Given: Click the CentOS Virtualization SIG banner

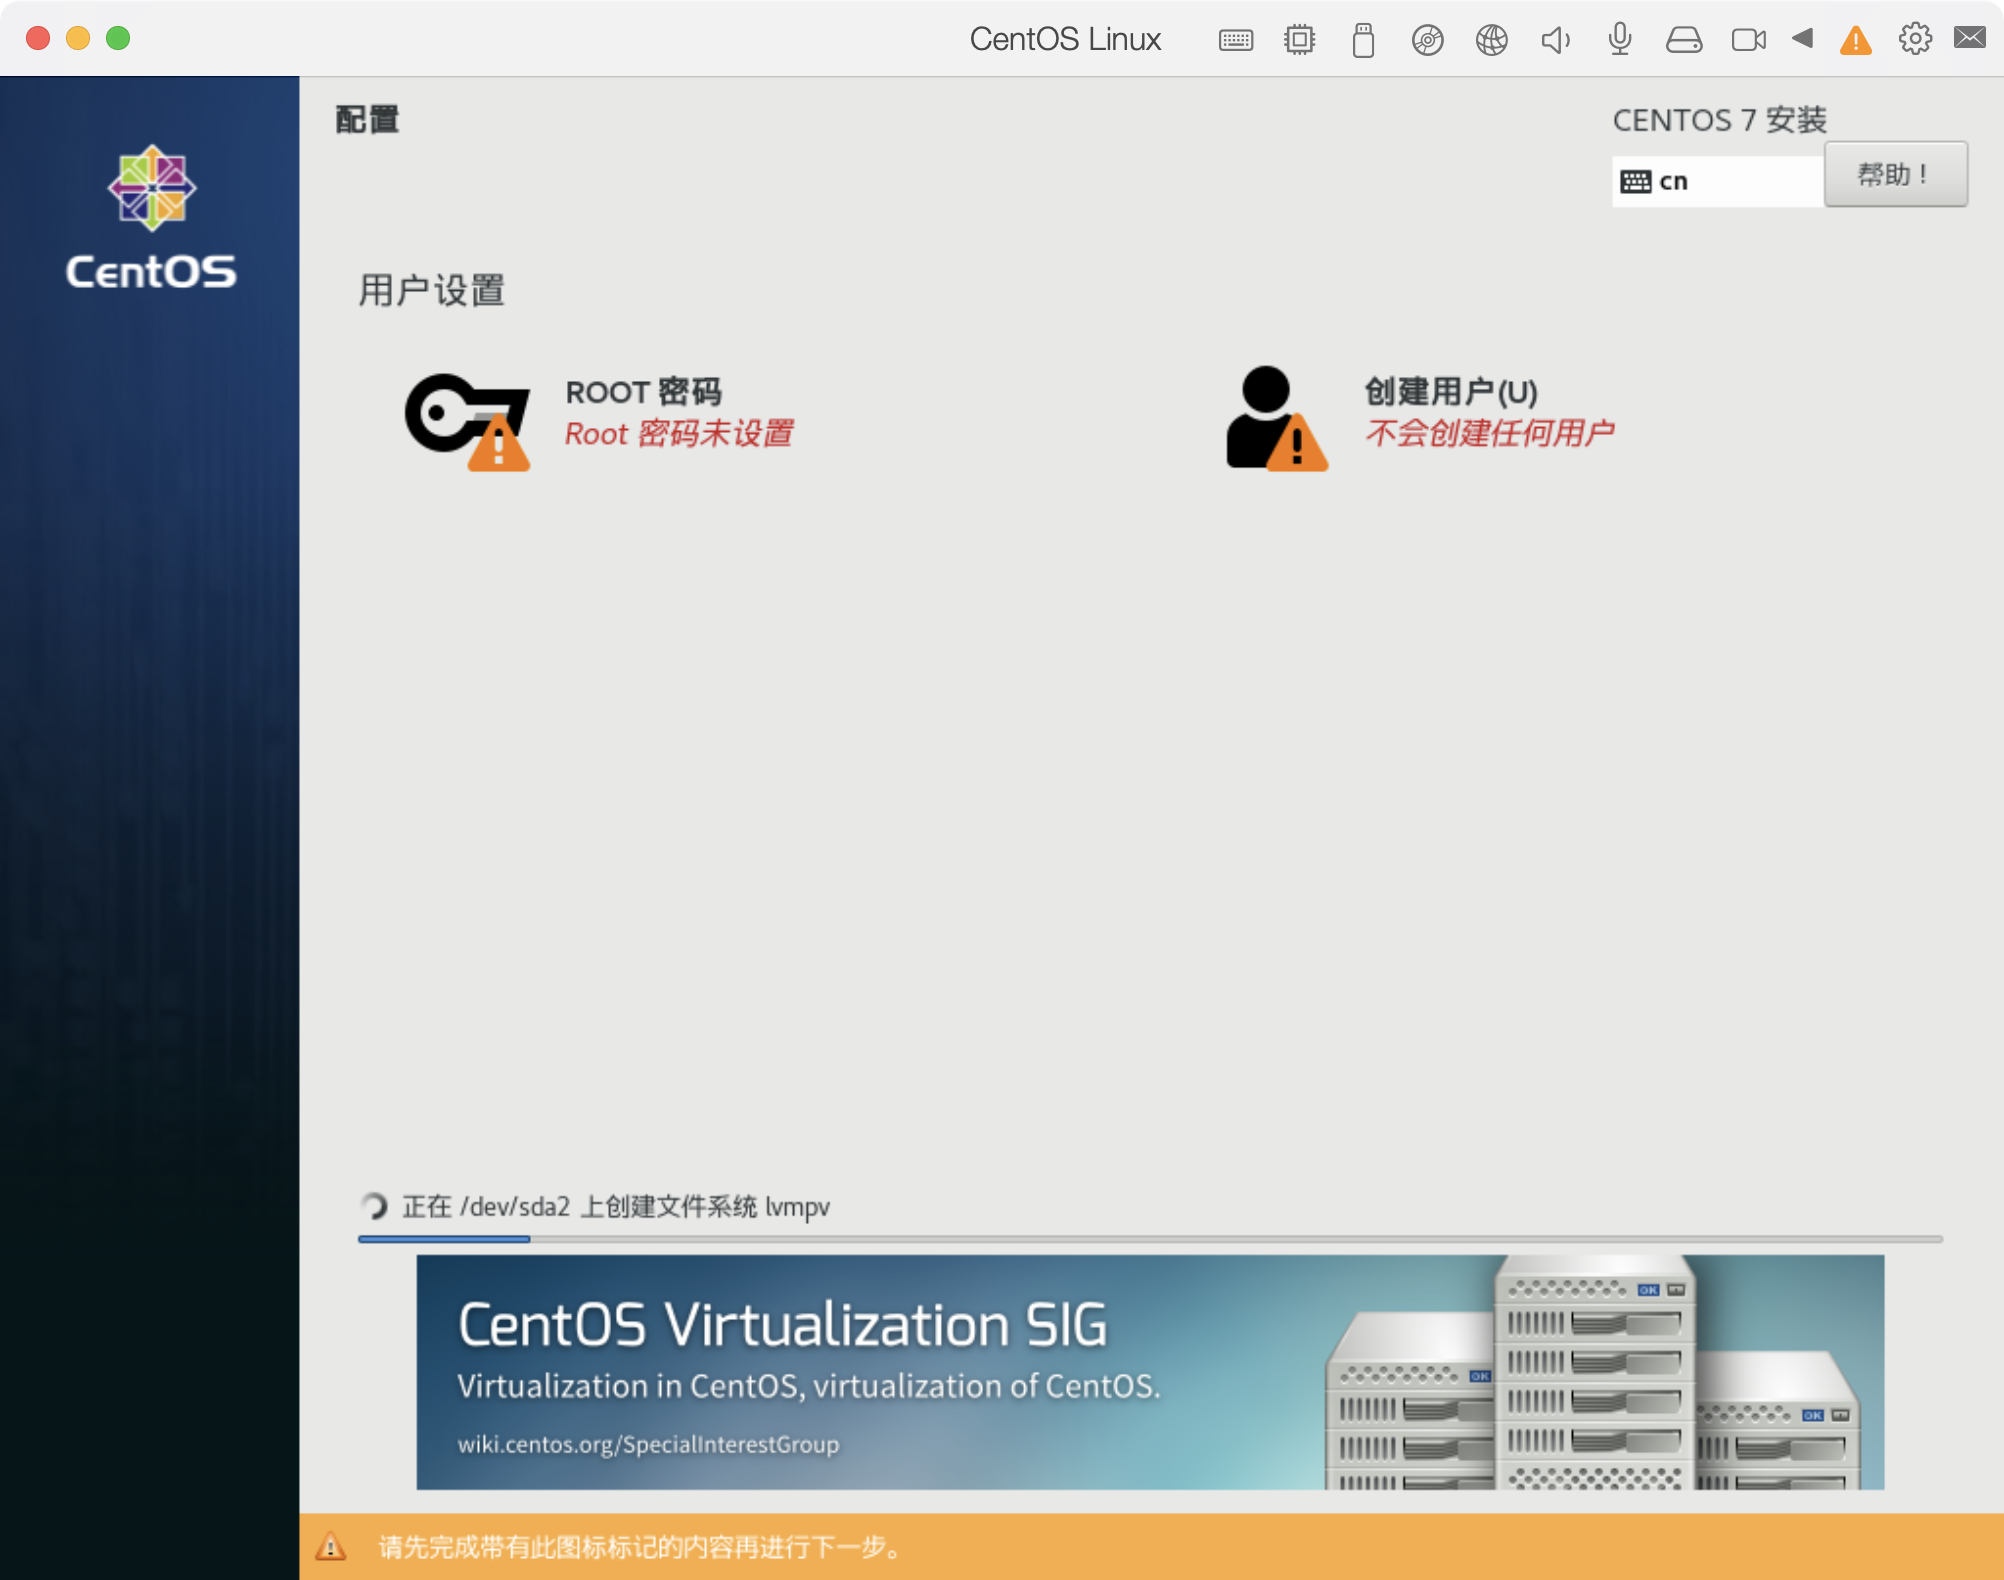Looking at the screenshot, I should point(1150,1374).
